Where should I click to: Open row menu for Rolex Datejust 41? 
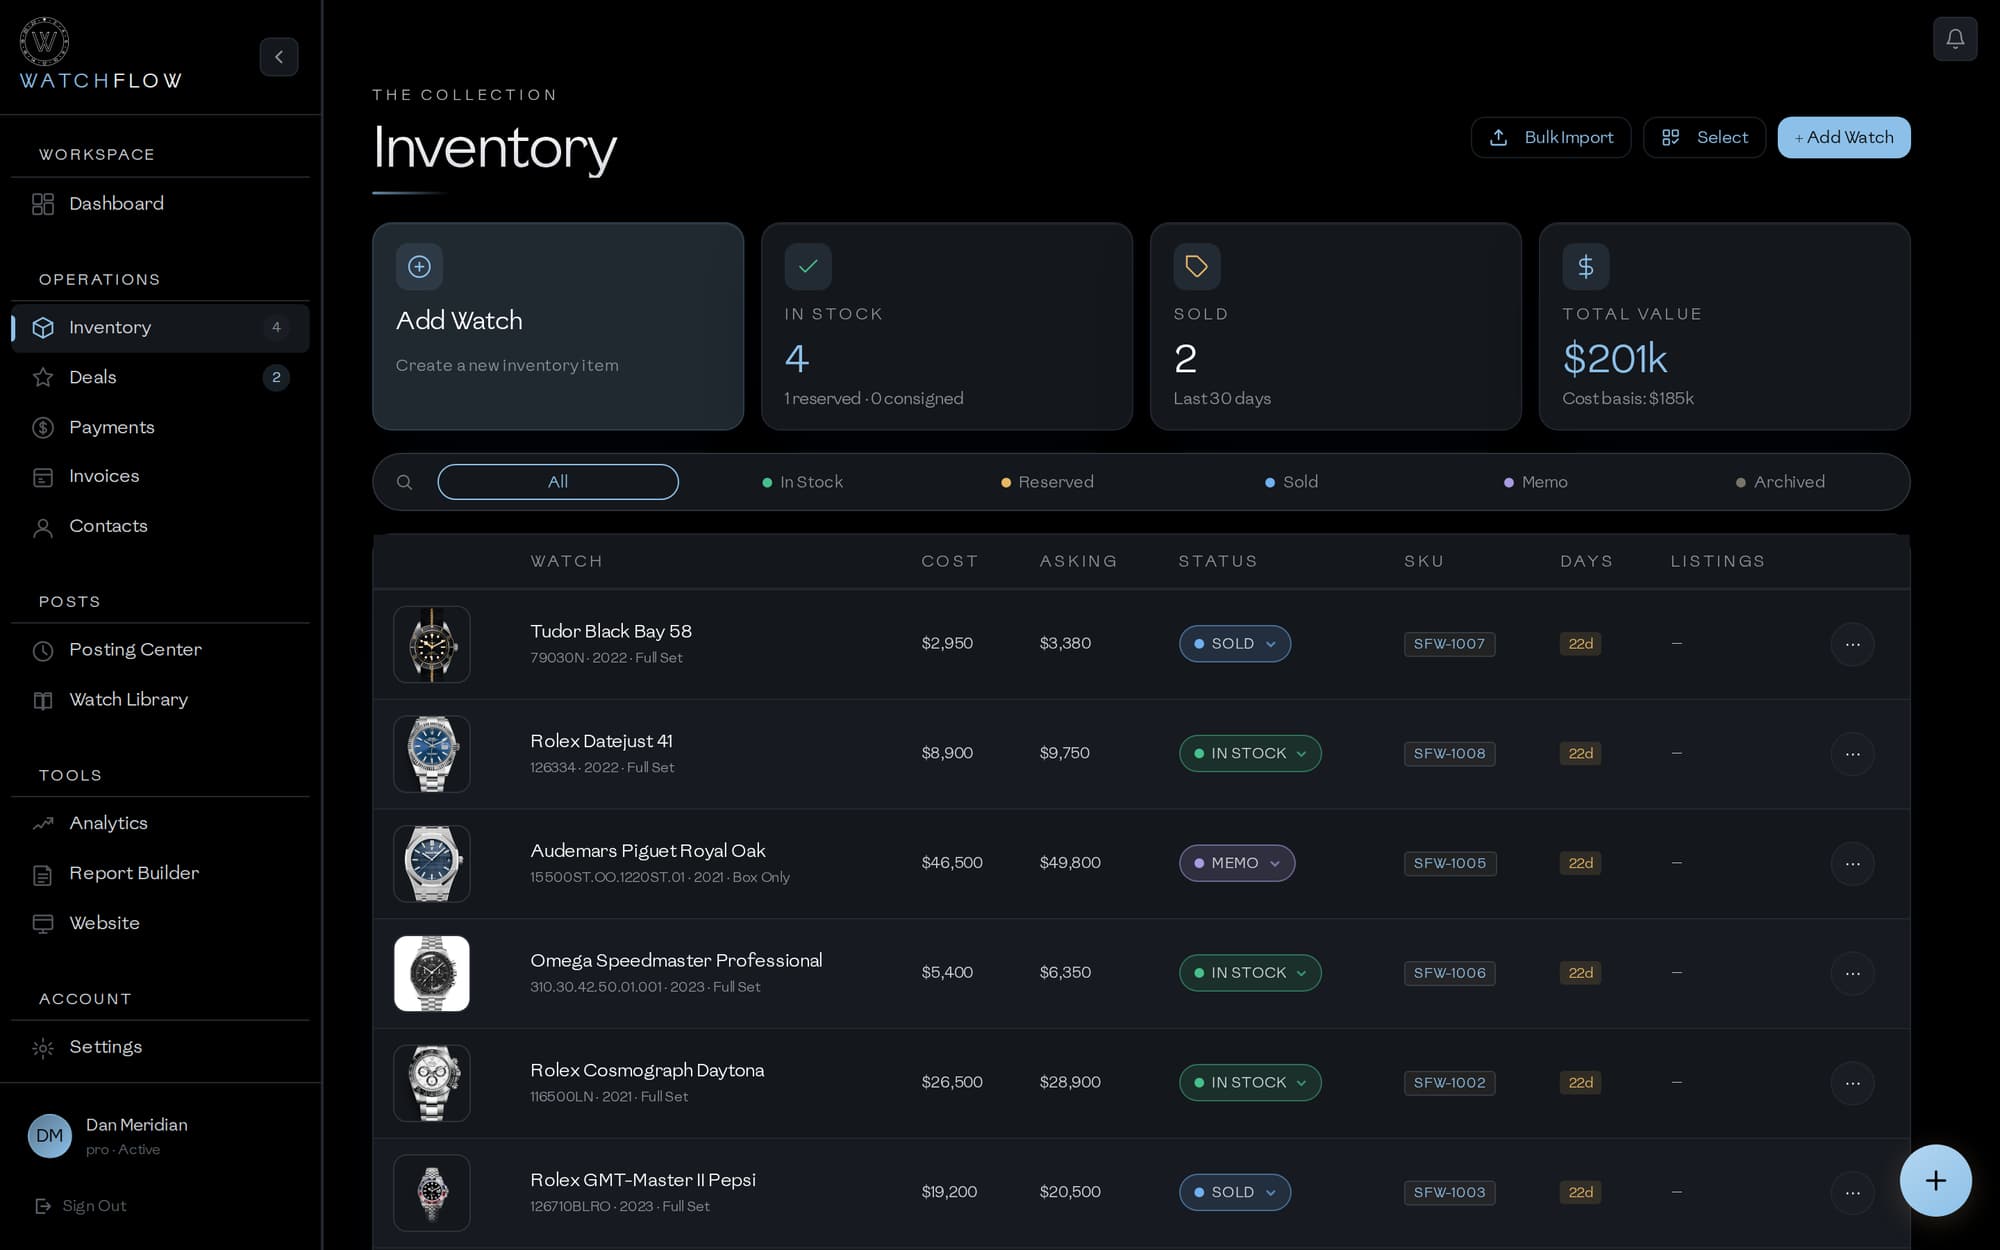pos(1853,754)
